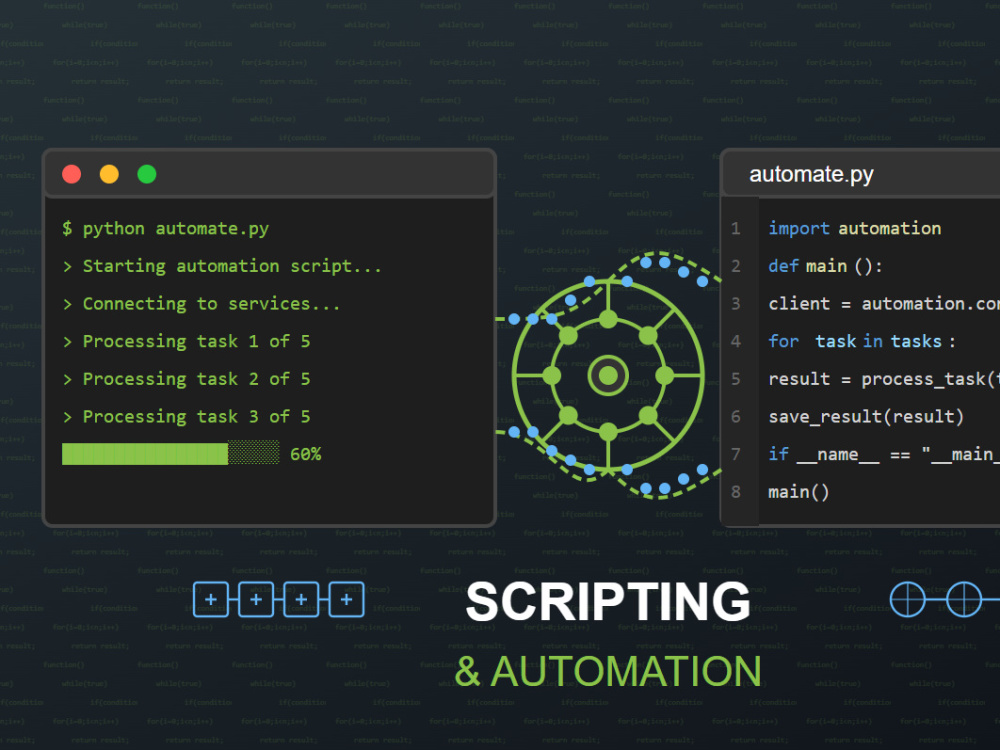Click the "$ python automate.py" command line
This screenshot has width=1000, height=750.
pyautogui.click(x=166, y=229)
